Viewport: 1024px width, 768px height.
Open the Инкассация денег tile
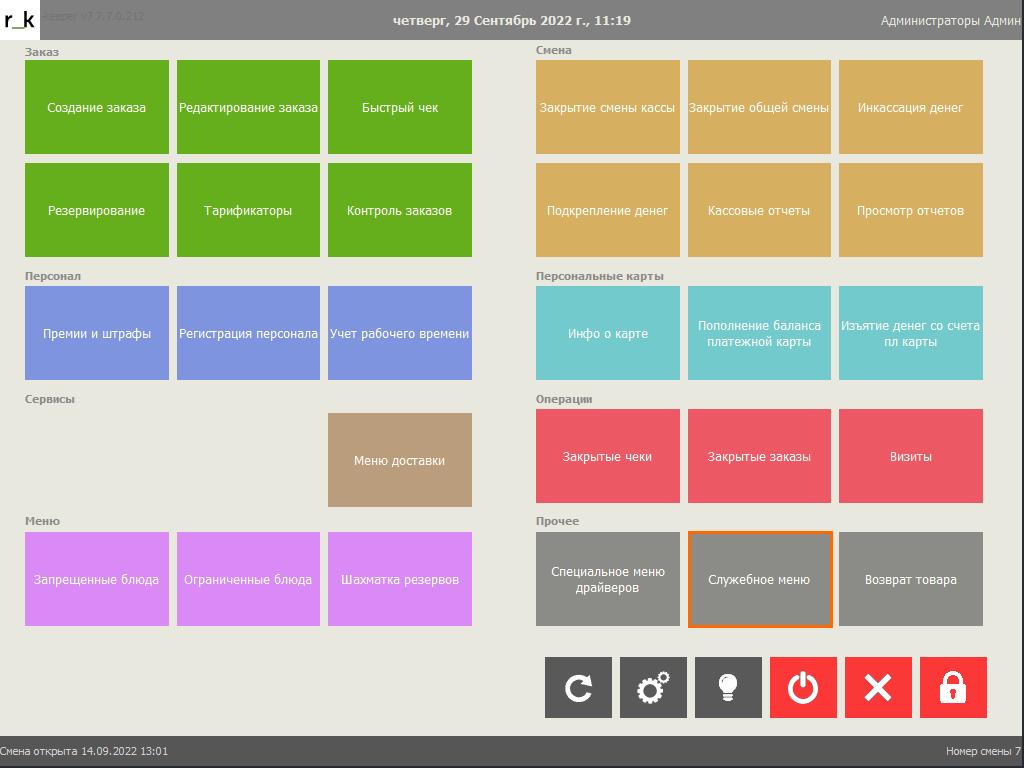point(910,107)
